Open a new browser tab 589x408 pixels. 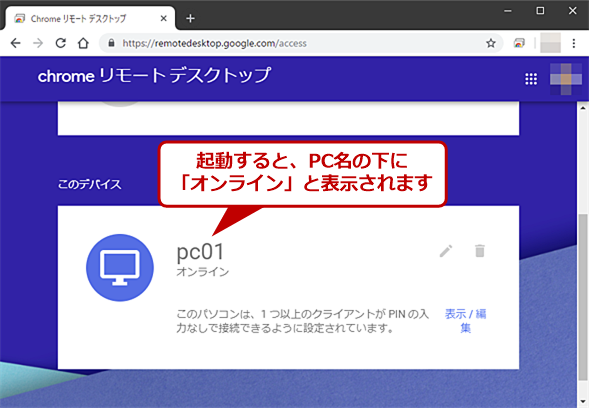(190, 18)
